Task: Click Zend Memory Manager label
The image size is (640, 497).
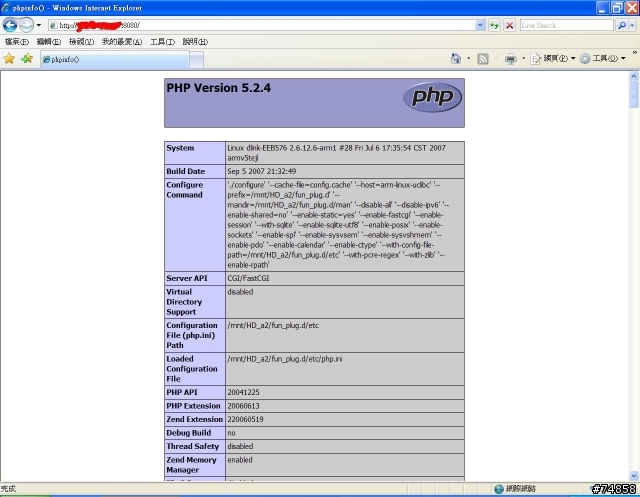Action: point(191,465)
